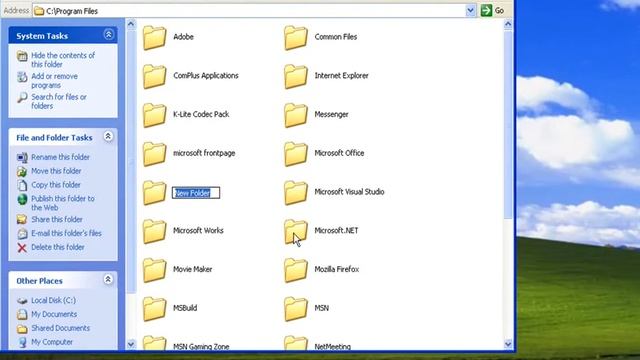Click the task pane scroll down arrow
640x360 pixels.
point(131,344)
